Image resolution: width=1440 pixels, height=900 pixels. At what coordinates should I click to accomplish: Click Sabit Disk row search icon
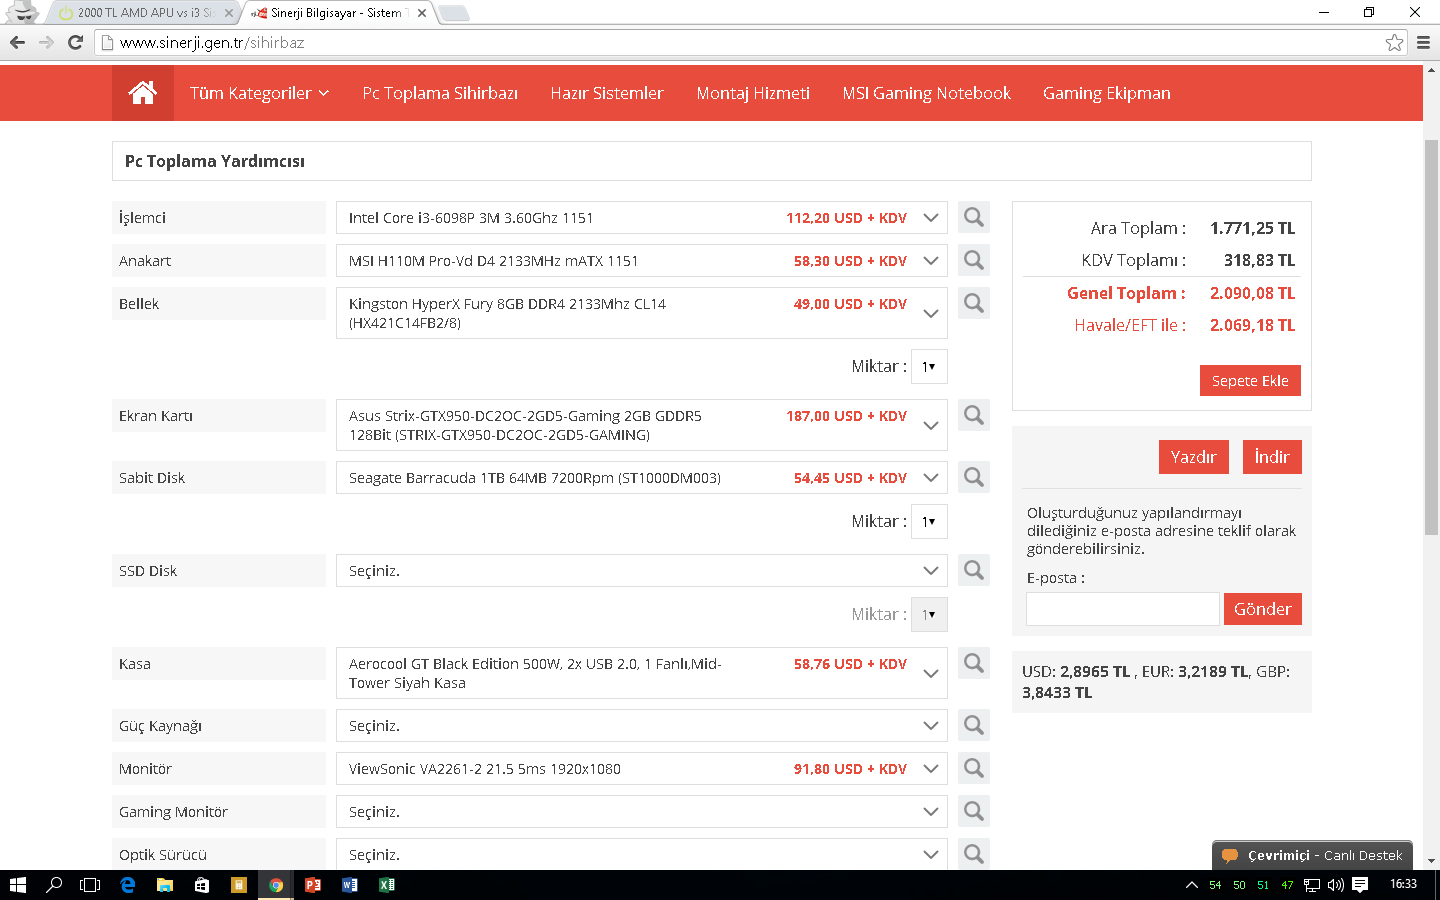(974, 477)
